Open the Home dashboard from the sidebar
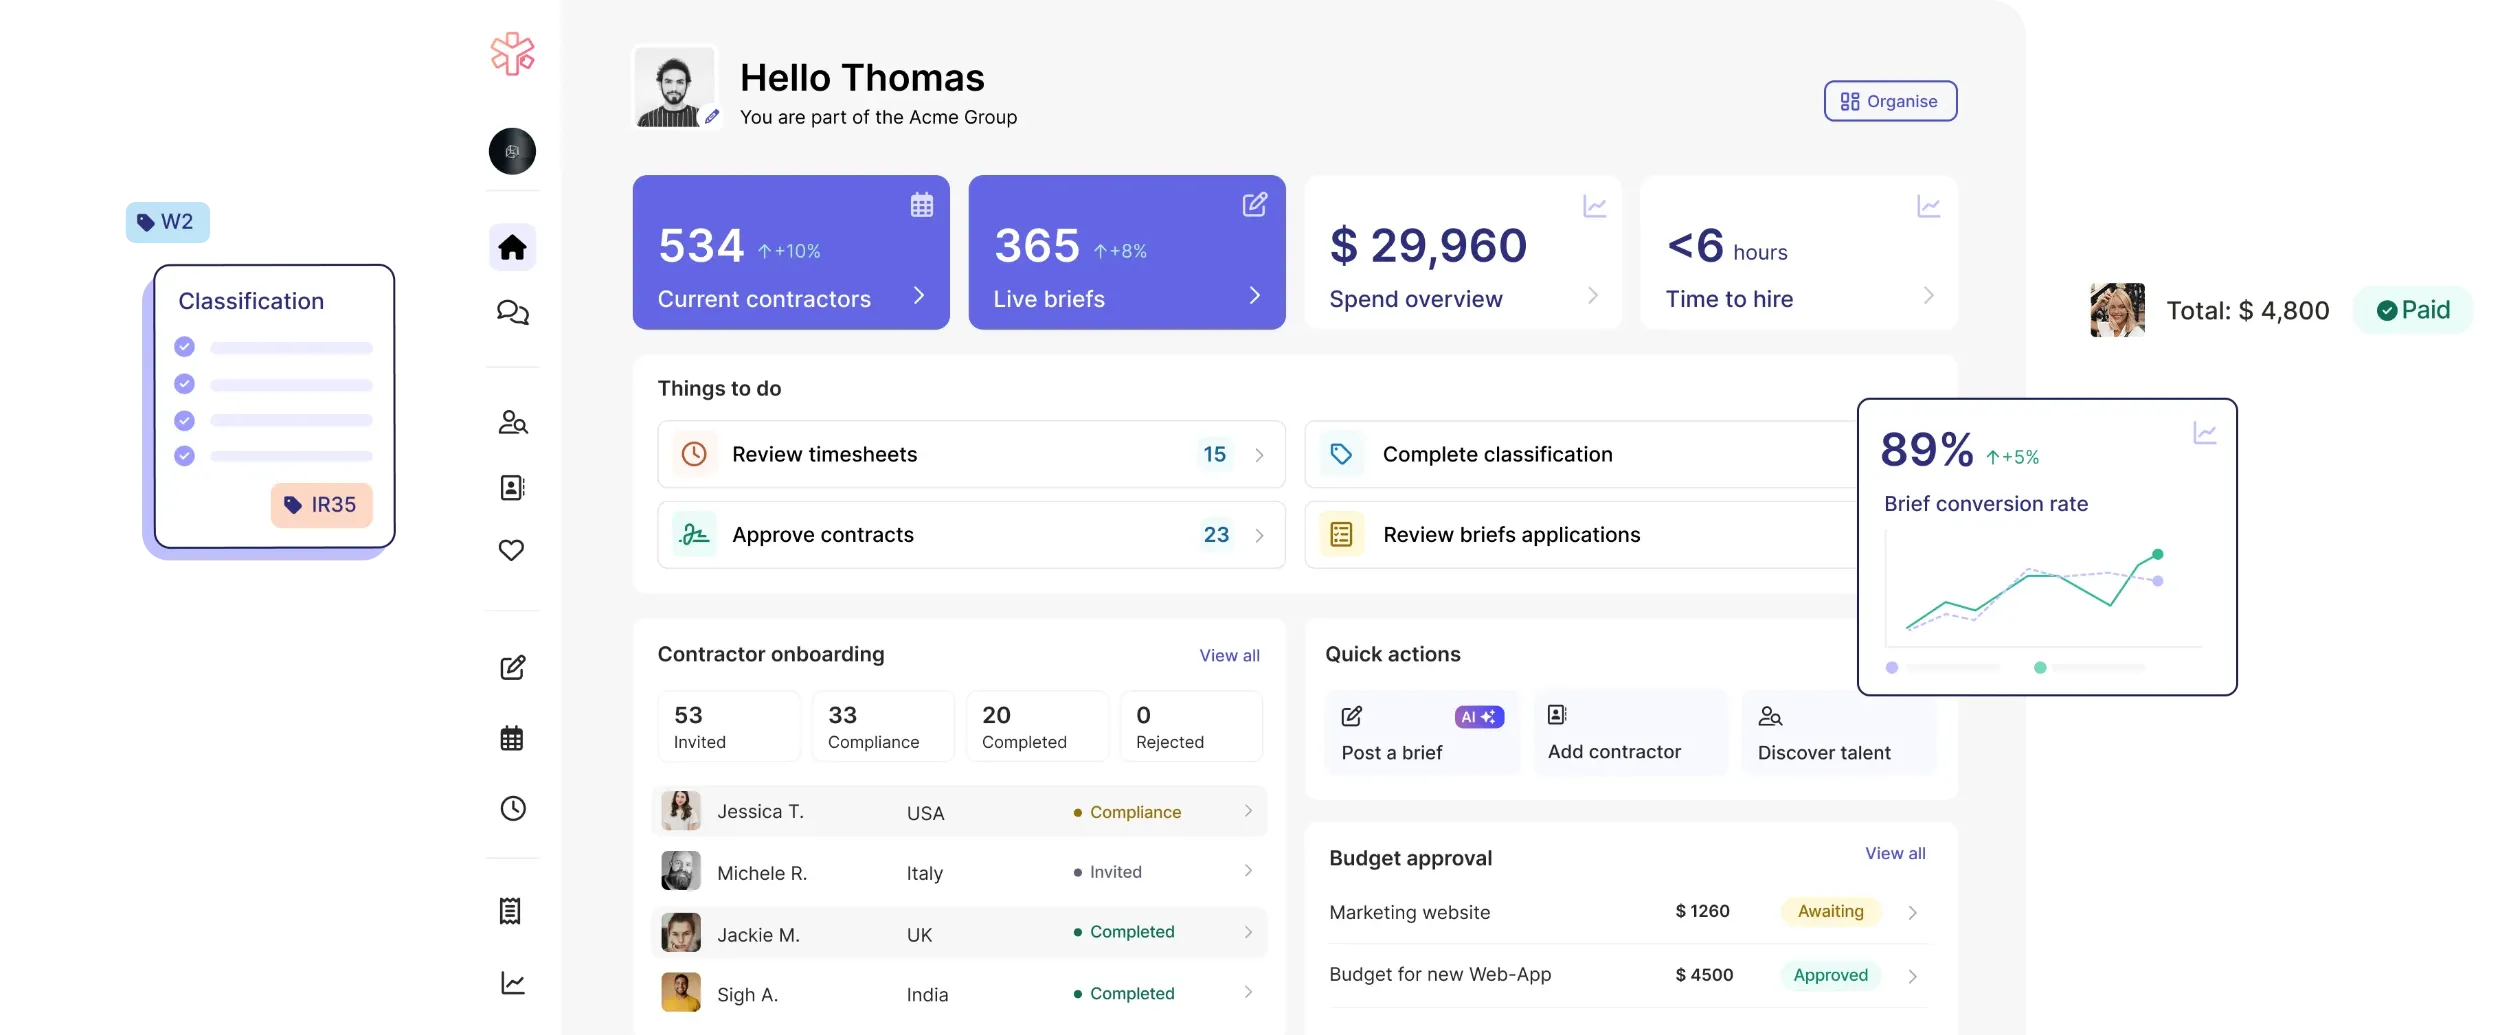Viewport: 2500px width, 1035px height. pos(513,247)
